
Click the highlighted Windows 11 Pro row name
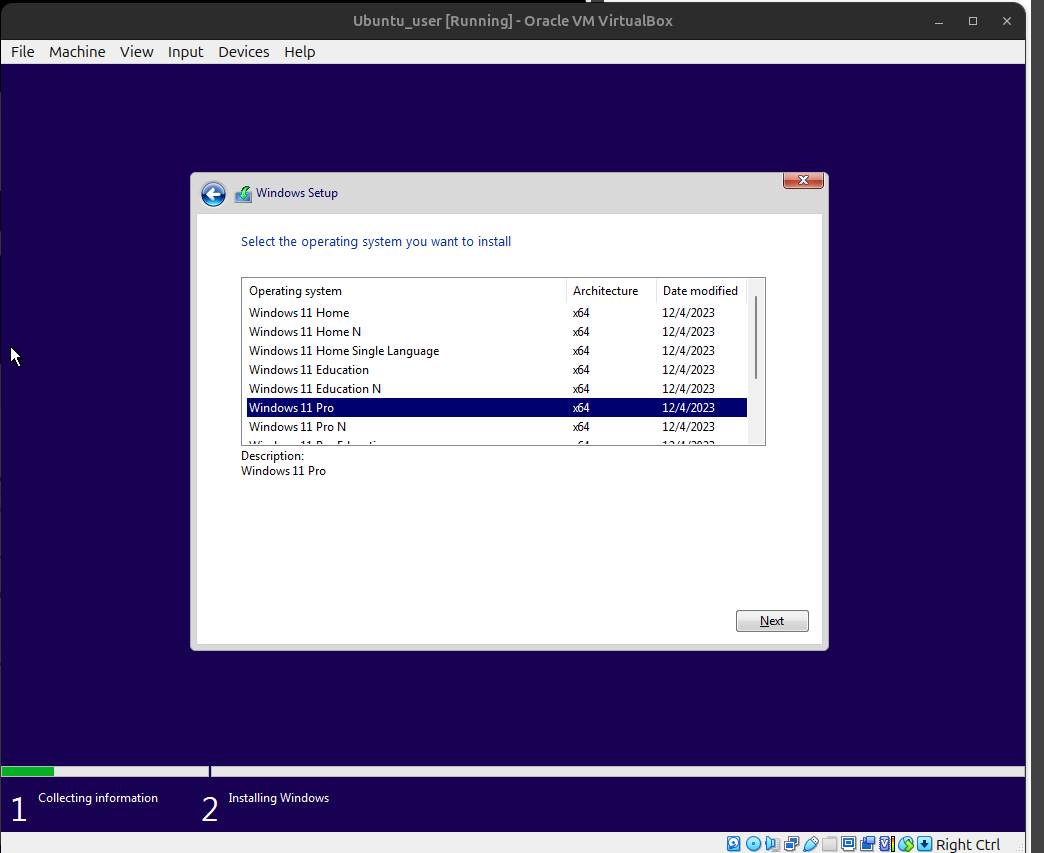[292, 408]
